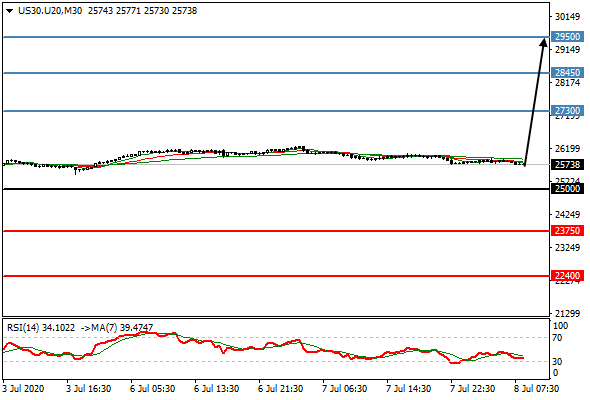The height and width of the screenshot is (400, 590).
Task: Open the chart dropdown triangle beside US30.U20,M30
Action: [x=9, y=11]
